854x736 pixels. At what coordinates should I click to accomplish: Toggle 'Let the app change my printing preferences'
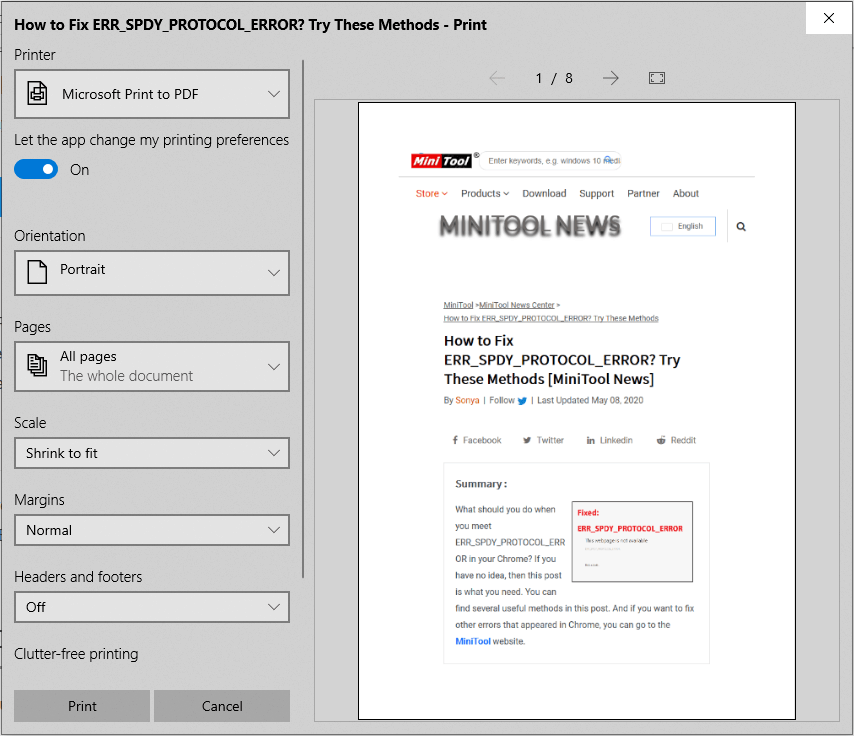[36, 169]
